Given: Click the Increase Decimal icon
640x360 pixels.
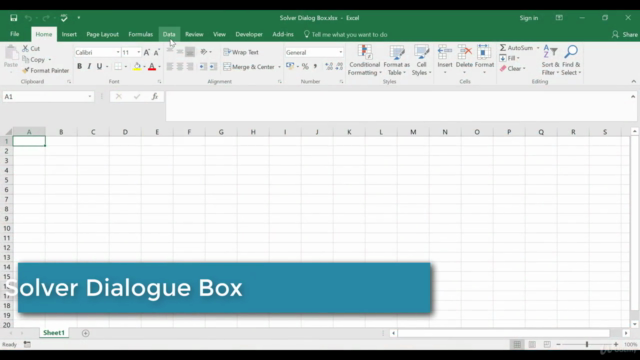Looking at the screenshot, I should (329, 67).
